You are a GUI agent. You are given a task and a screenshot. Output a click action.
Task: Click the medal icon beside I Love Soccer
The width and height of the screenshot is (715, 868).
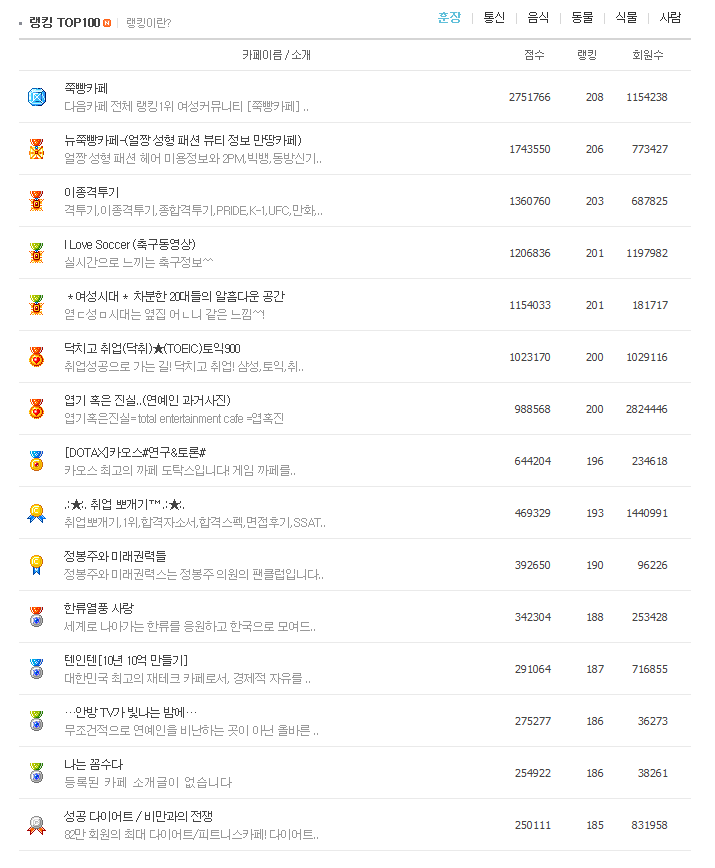(x=37, y=253)
